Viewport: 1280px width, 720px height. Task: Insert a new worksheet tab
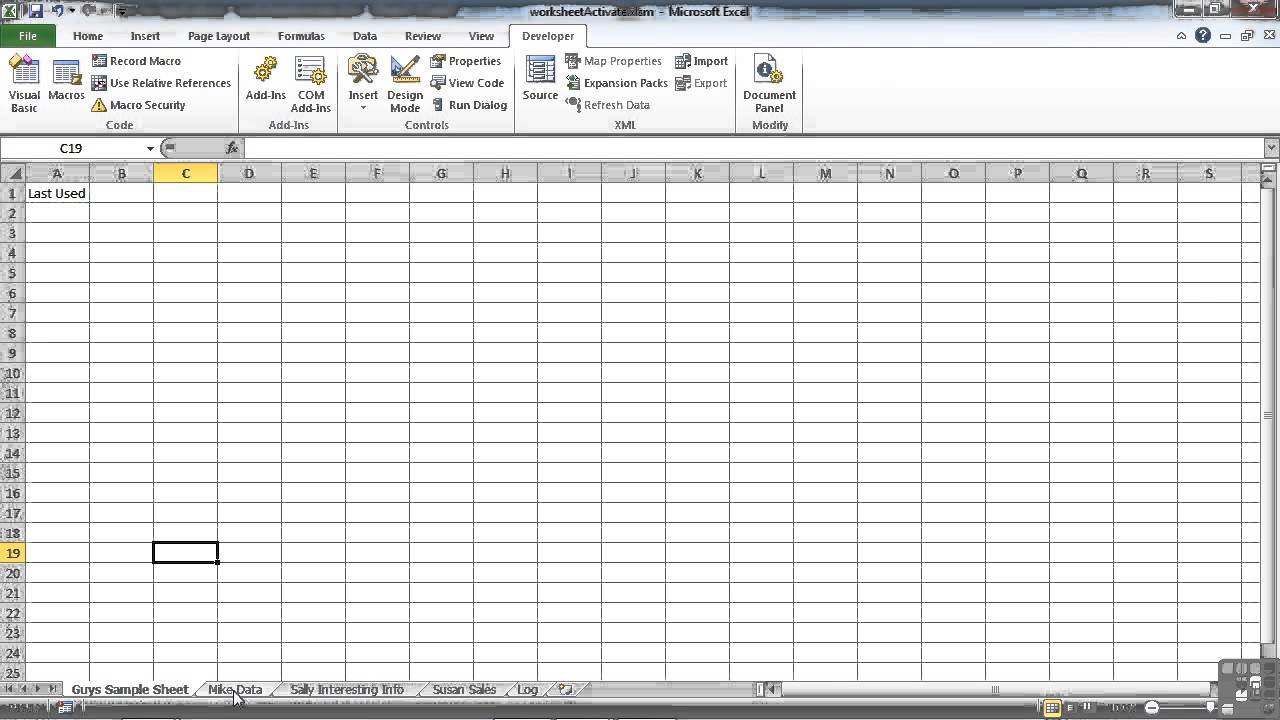[x=565, y=689]
